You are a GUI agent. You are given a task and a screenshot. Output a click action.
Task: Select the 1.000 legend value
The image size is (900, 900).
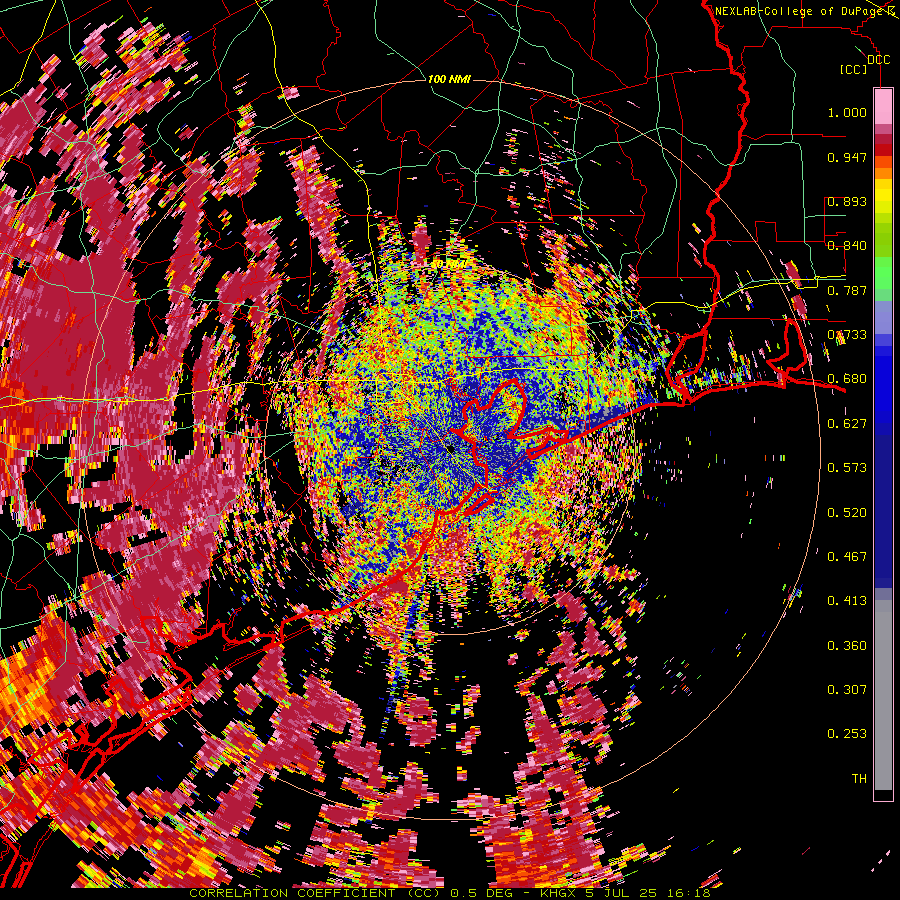(x=847, y=112)
